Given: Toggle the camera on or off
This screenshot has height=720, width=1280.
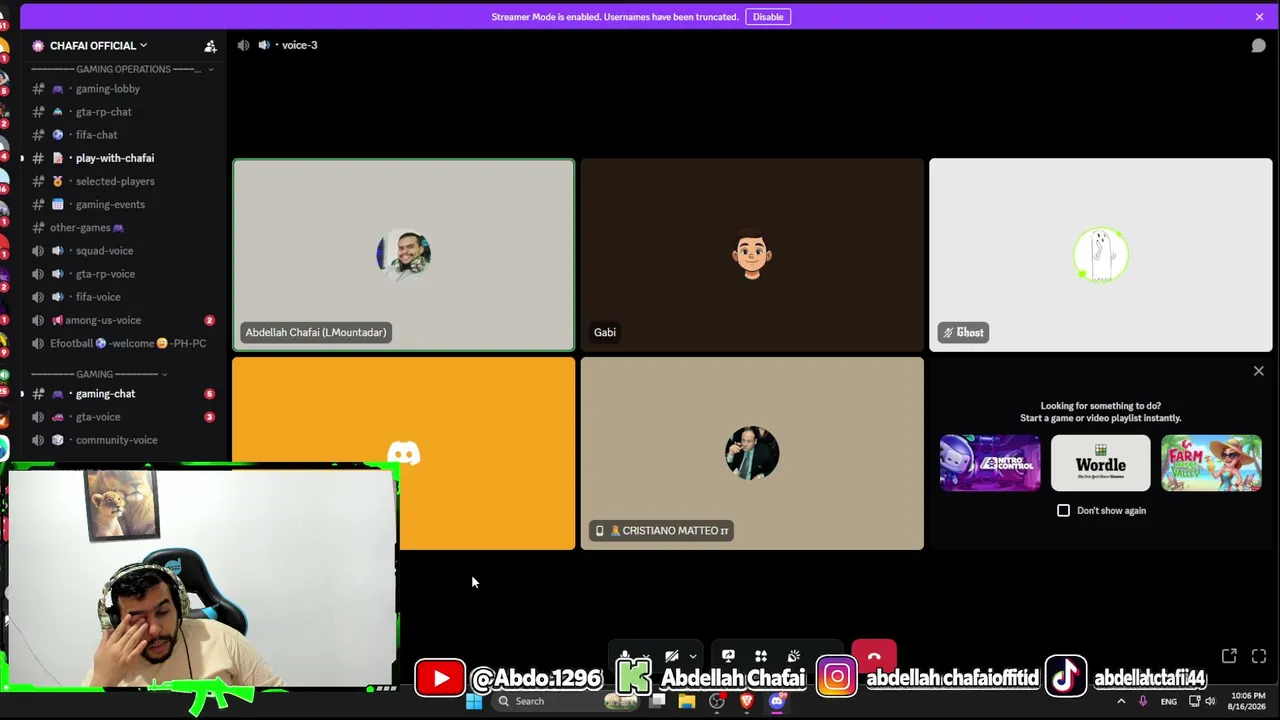Looking at the screenshot, I should tap(672, 656).
